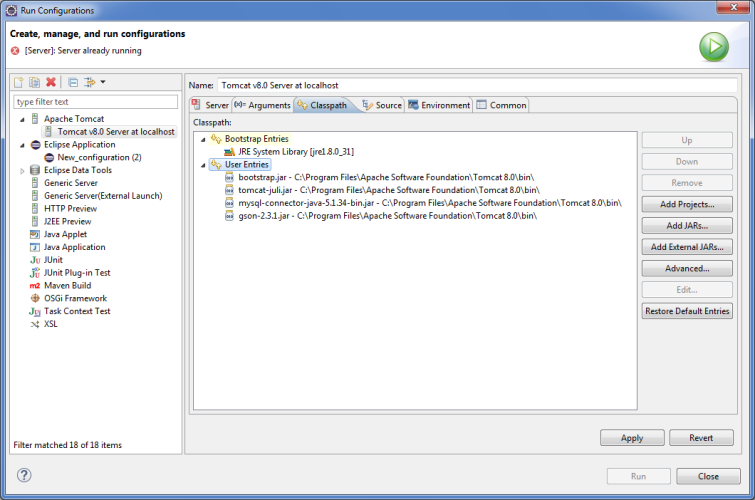This screenshot has width=755, height=500.
Task: Select the Classpath tab
Action: coord(324,105)
